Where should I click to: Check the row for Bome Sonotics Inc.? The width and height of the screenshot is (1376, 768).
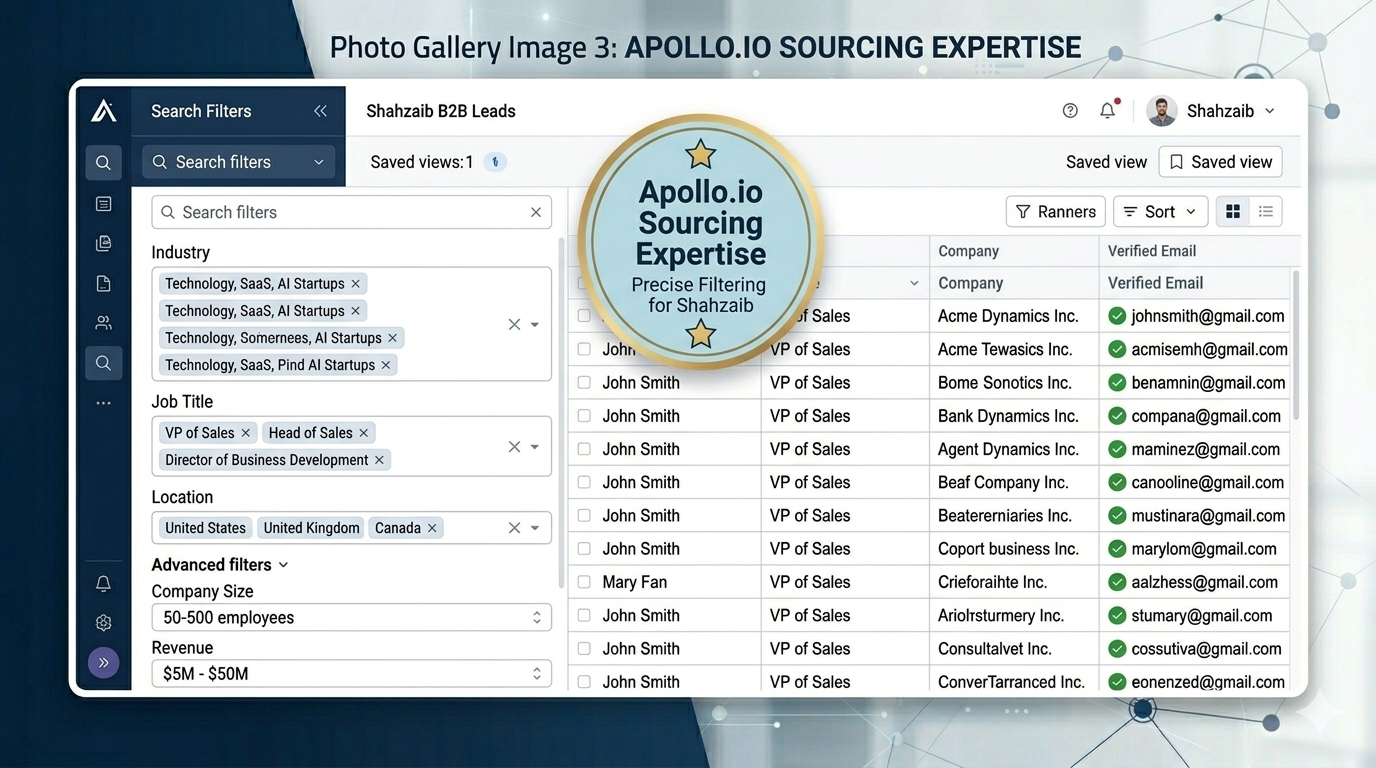click(x=584, y=383)
